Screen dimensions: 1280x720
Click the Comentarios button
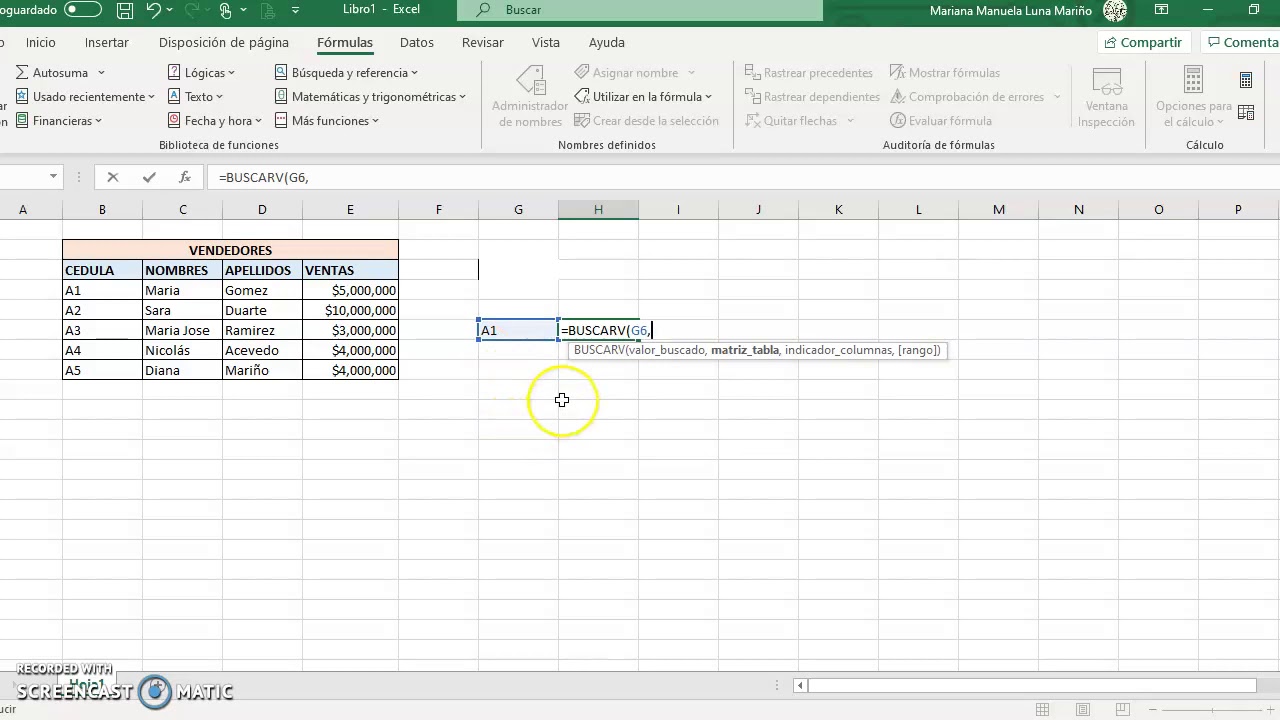[1241, 43]
